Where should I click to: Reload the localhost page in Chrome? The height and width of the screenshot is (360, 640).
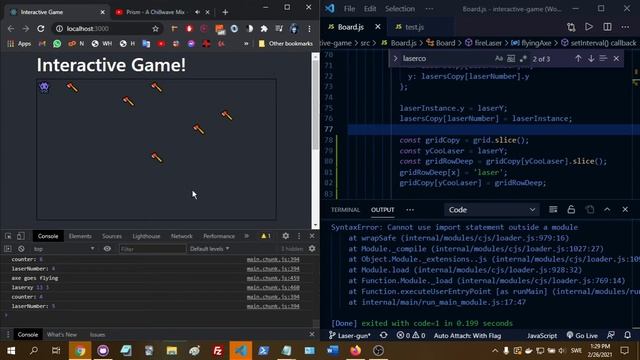coord(41,29)
